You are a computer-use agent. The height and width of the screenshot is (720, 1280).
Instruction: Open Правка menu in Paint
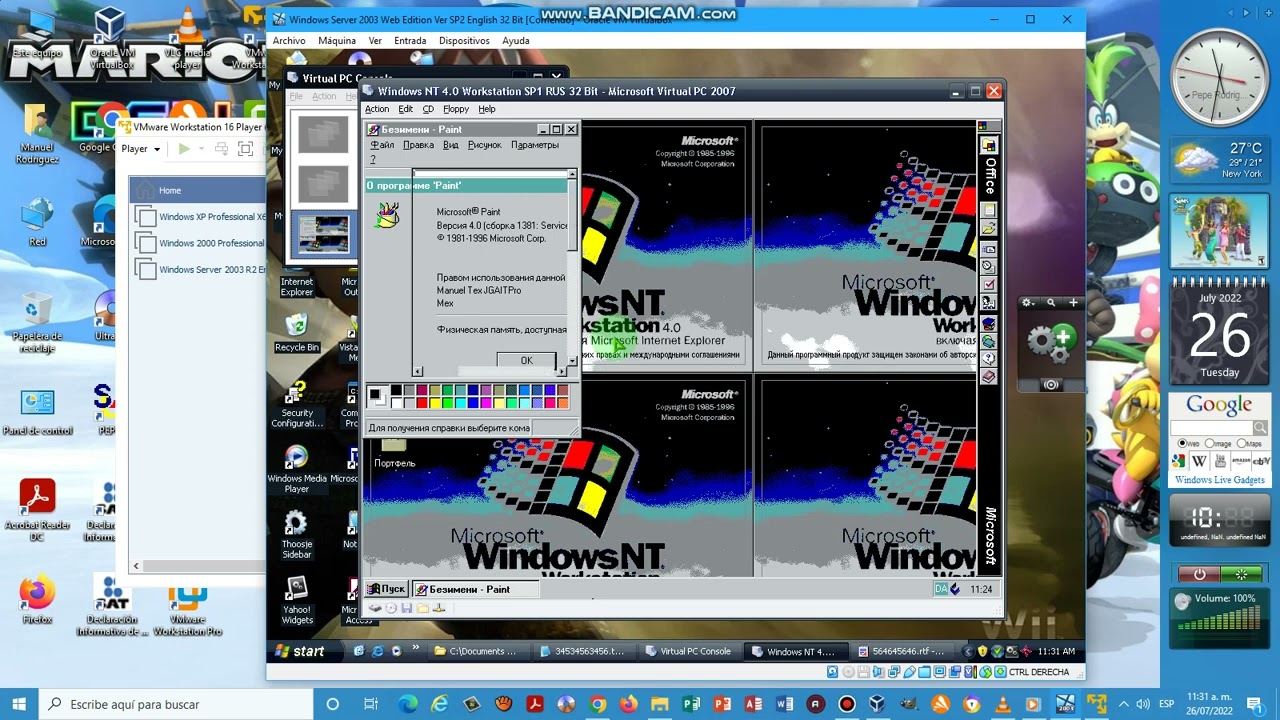(x=418, y=145)
